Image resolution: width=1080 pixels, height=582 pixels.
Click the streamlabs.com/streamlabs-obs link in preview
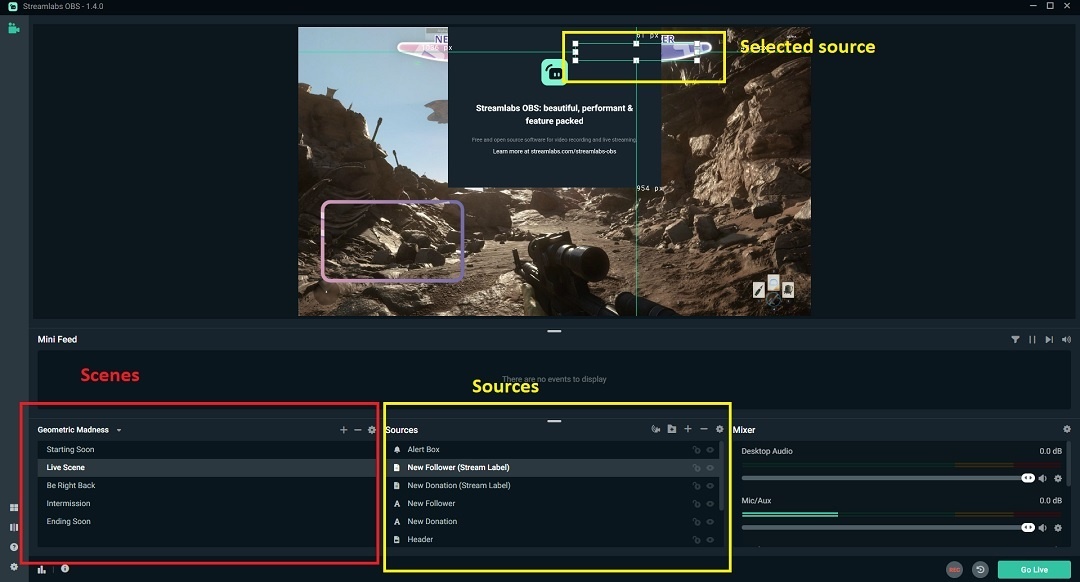tap(573, 152)
